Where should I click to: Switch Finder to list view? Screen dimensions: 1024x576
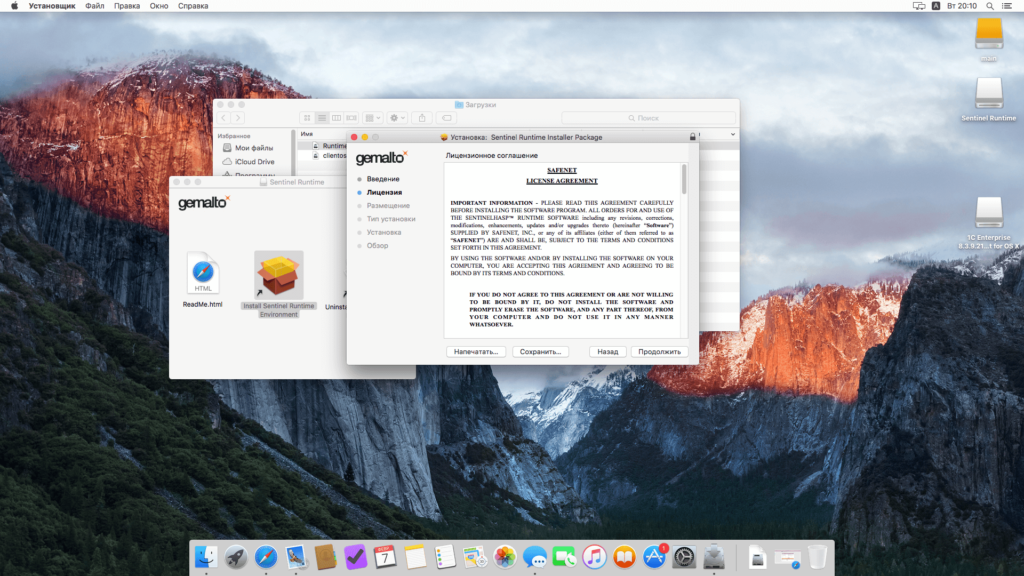pos(322,118)
